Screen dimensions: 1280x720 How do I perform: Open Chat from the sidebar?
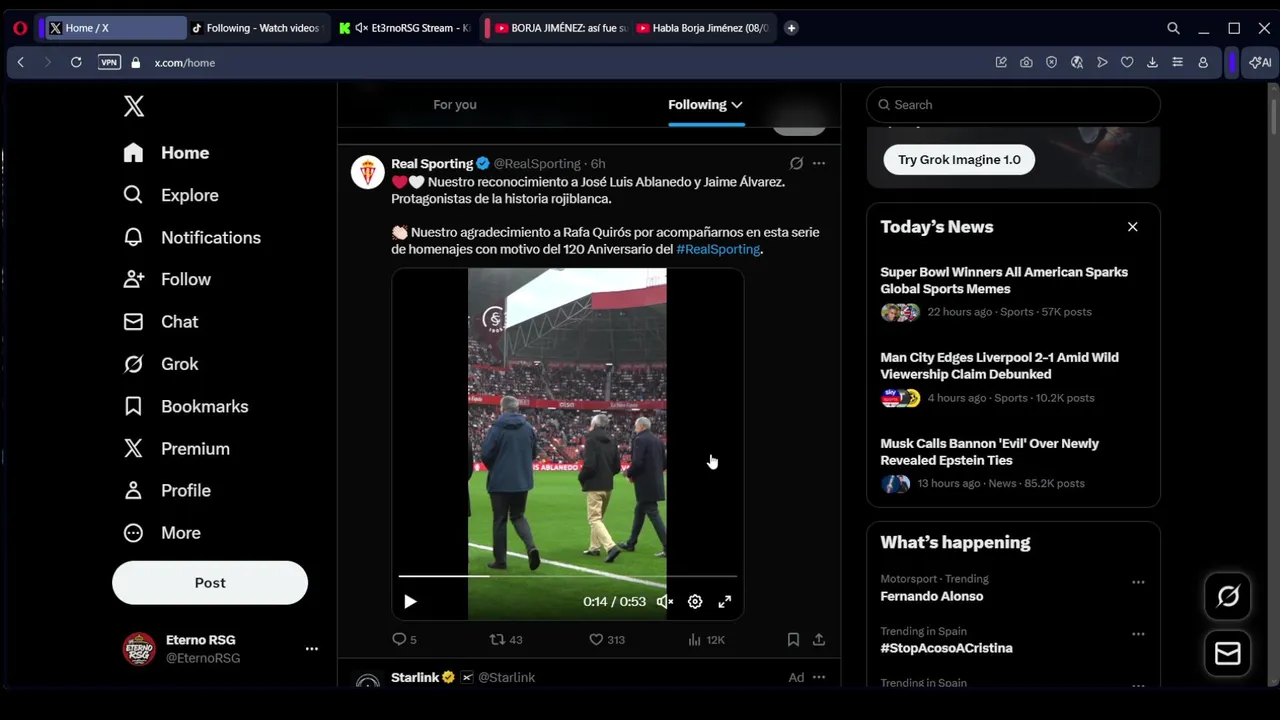(x=160, y=321)
